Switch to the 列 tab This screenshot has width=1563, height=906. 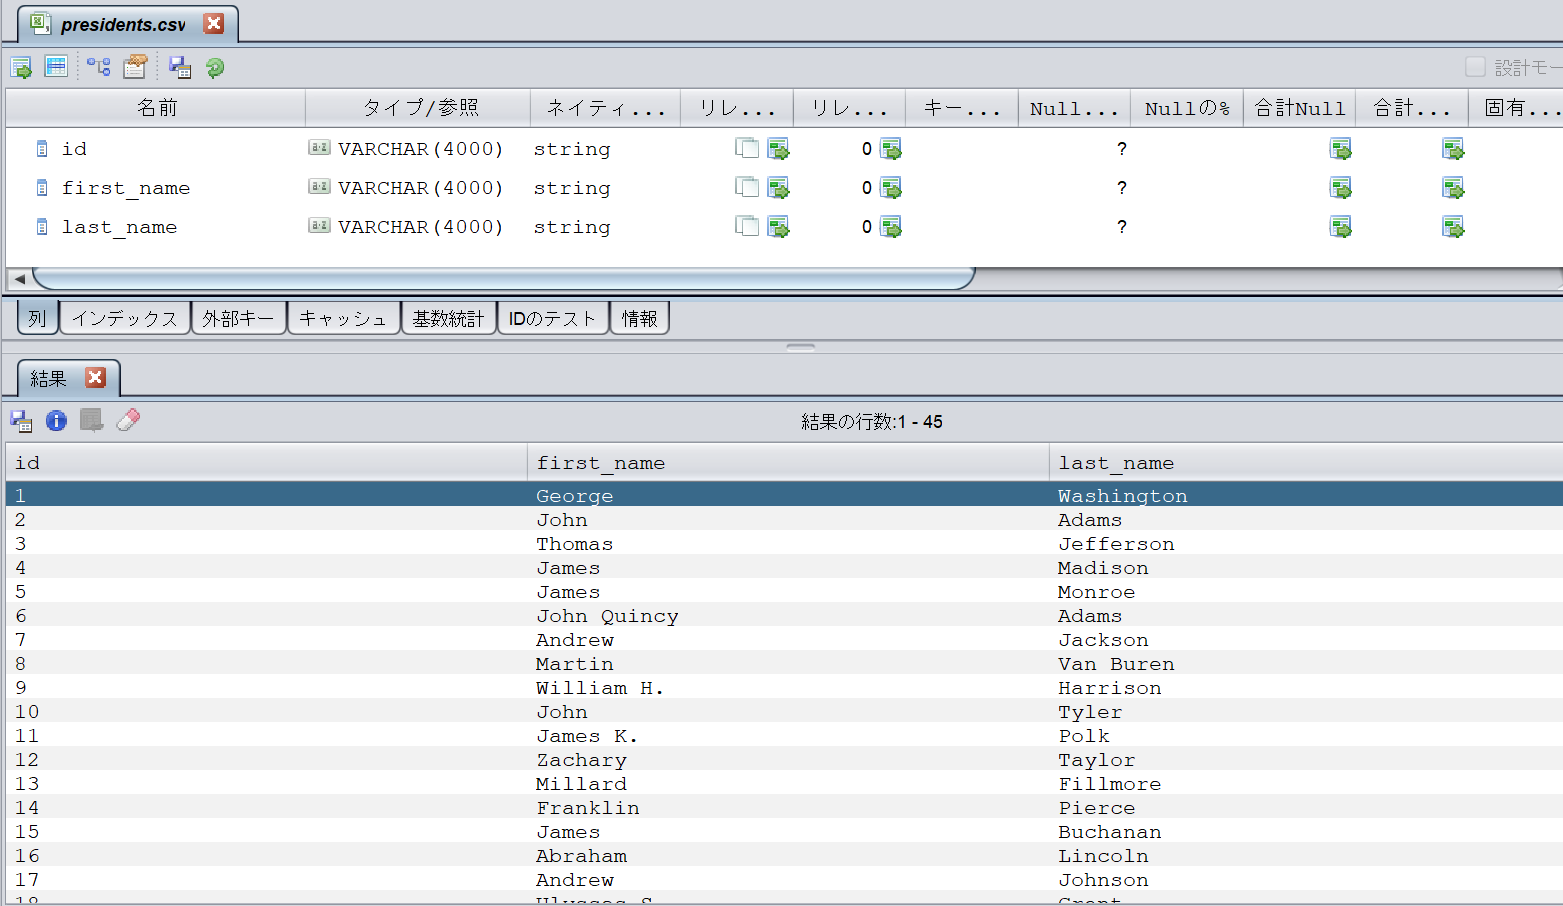38,318
